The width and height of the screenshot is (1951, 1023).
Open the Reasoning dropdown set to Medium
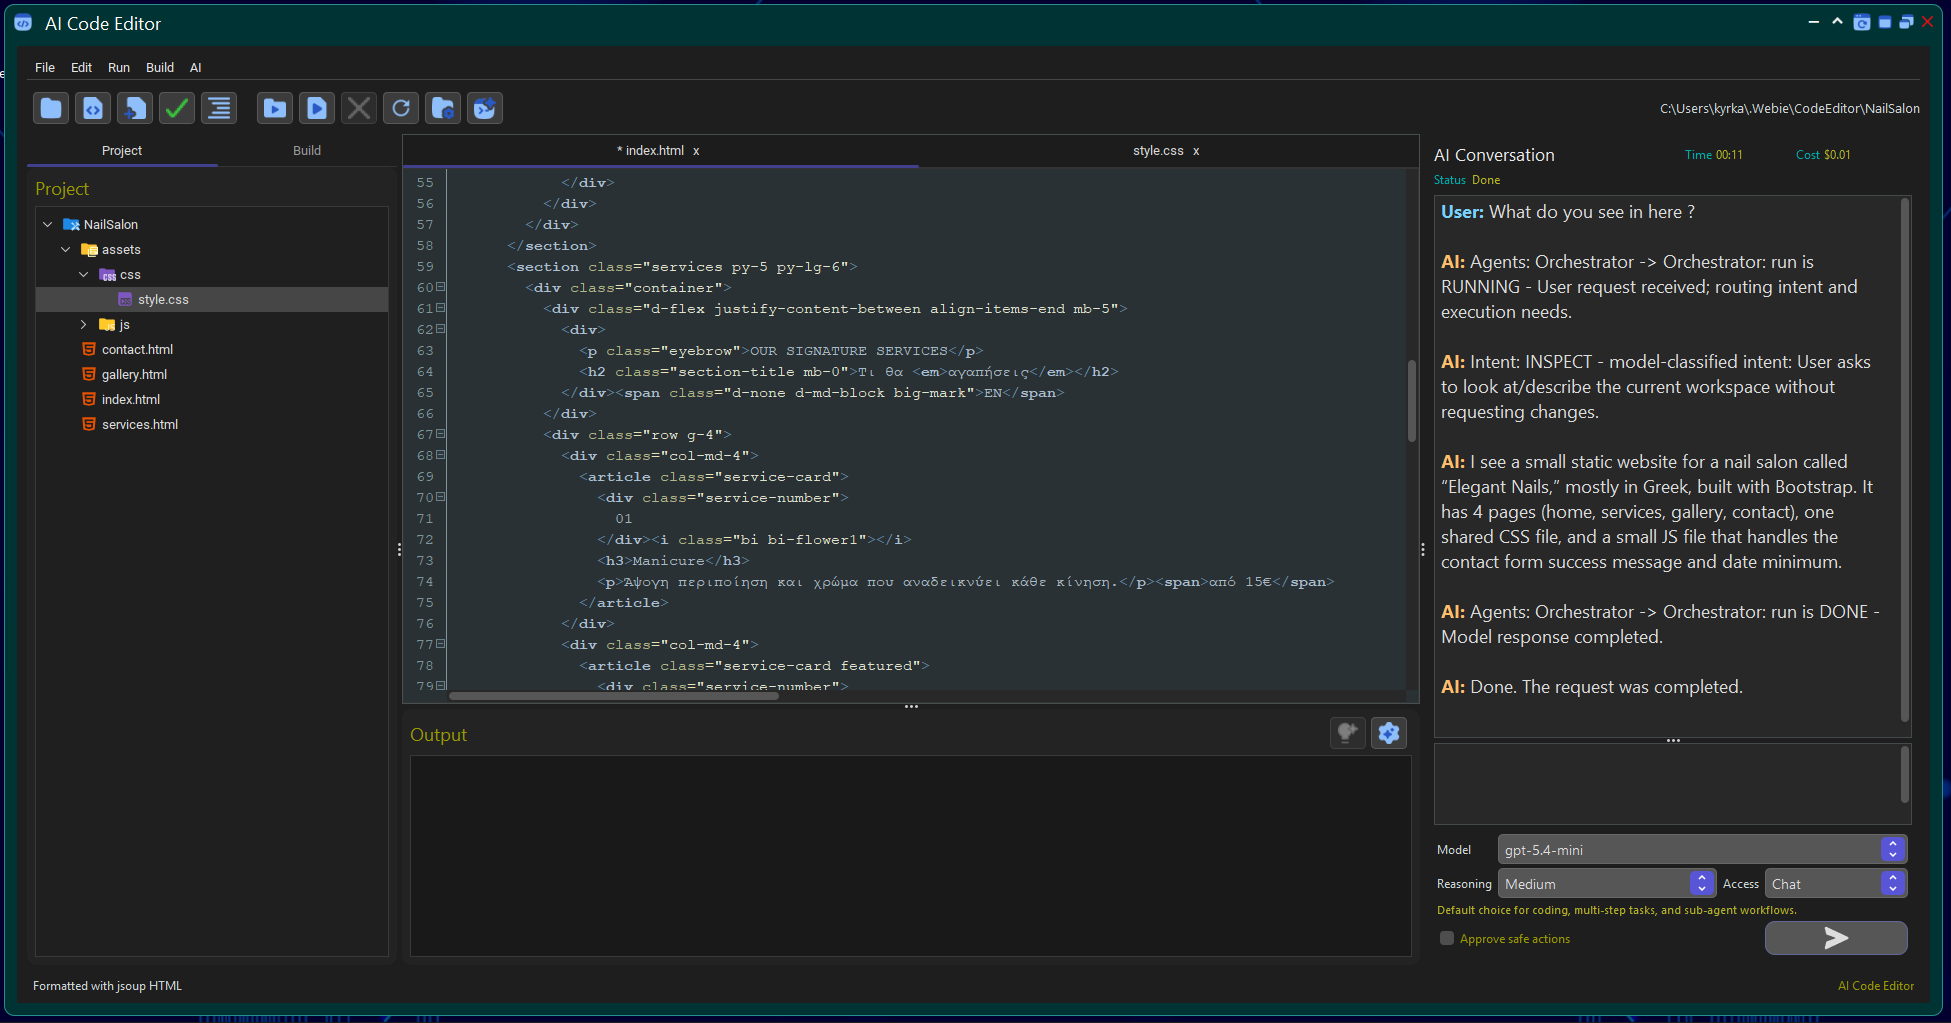(x=1607, y=884)
